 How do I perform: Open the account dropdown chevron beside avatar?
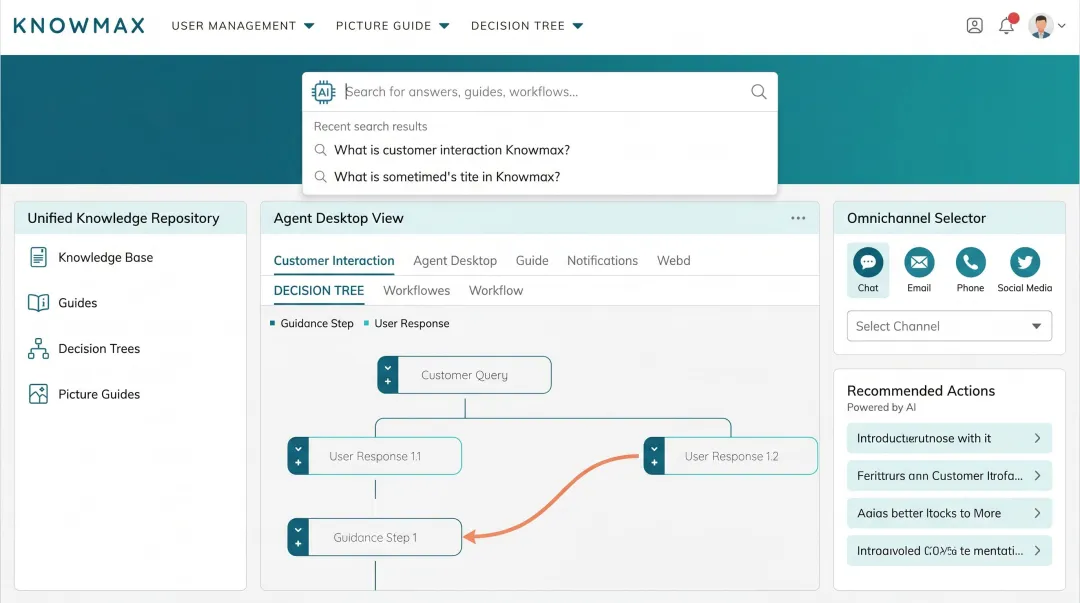[1061, 25]
